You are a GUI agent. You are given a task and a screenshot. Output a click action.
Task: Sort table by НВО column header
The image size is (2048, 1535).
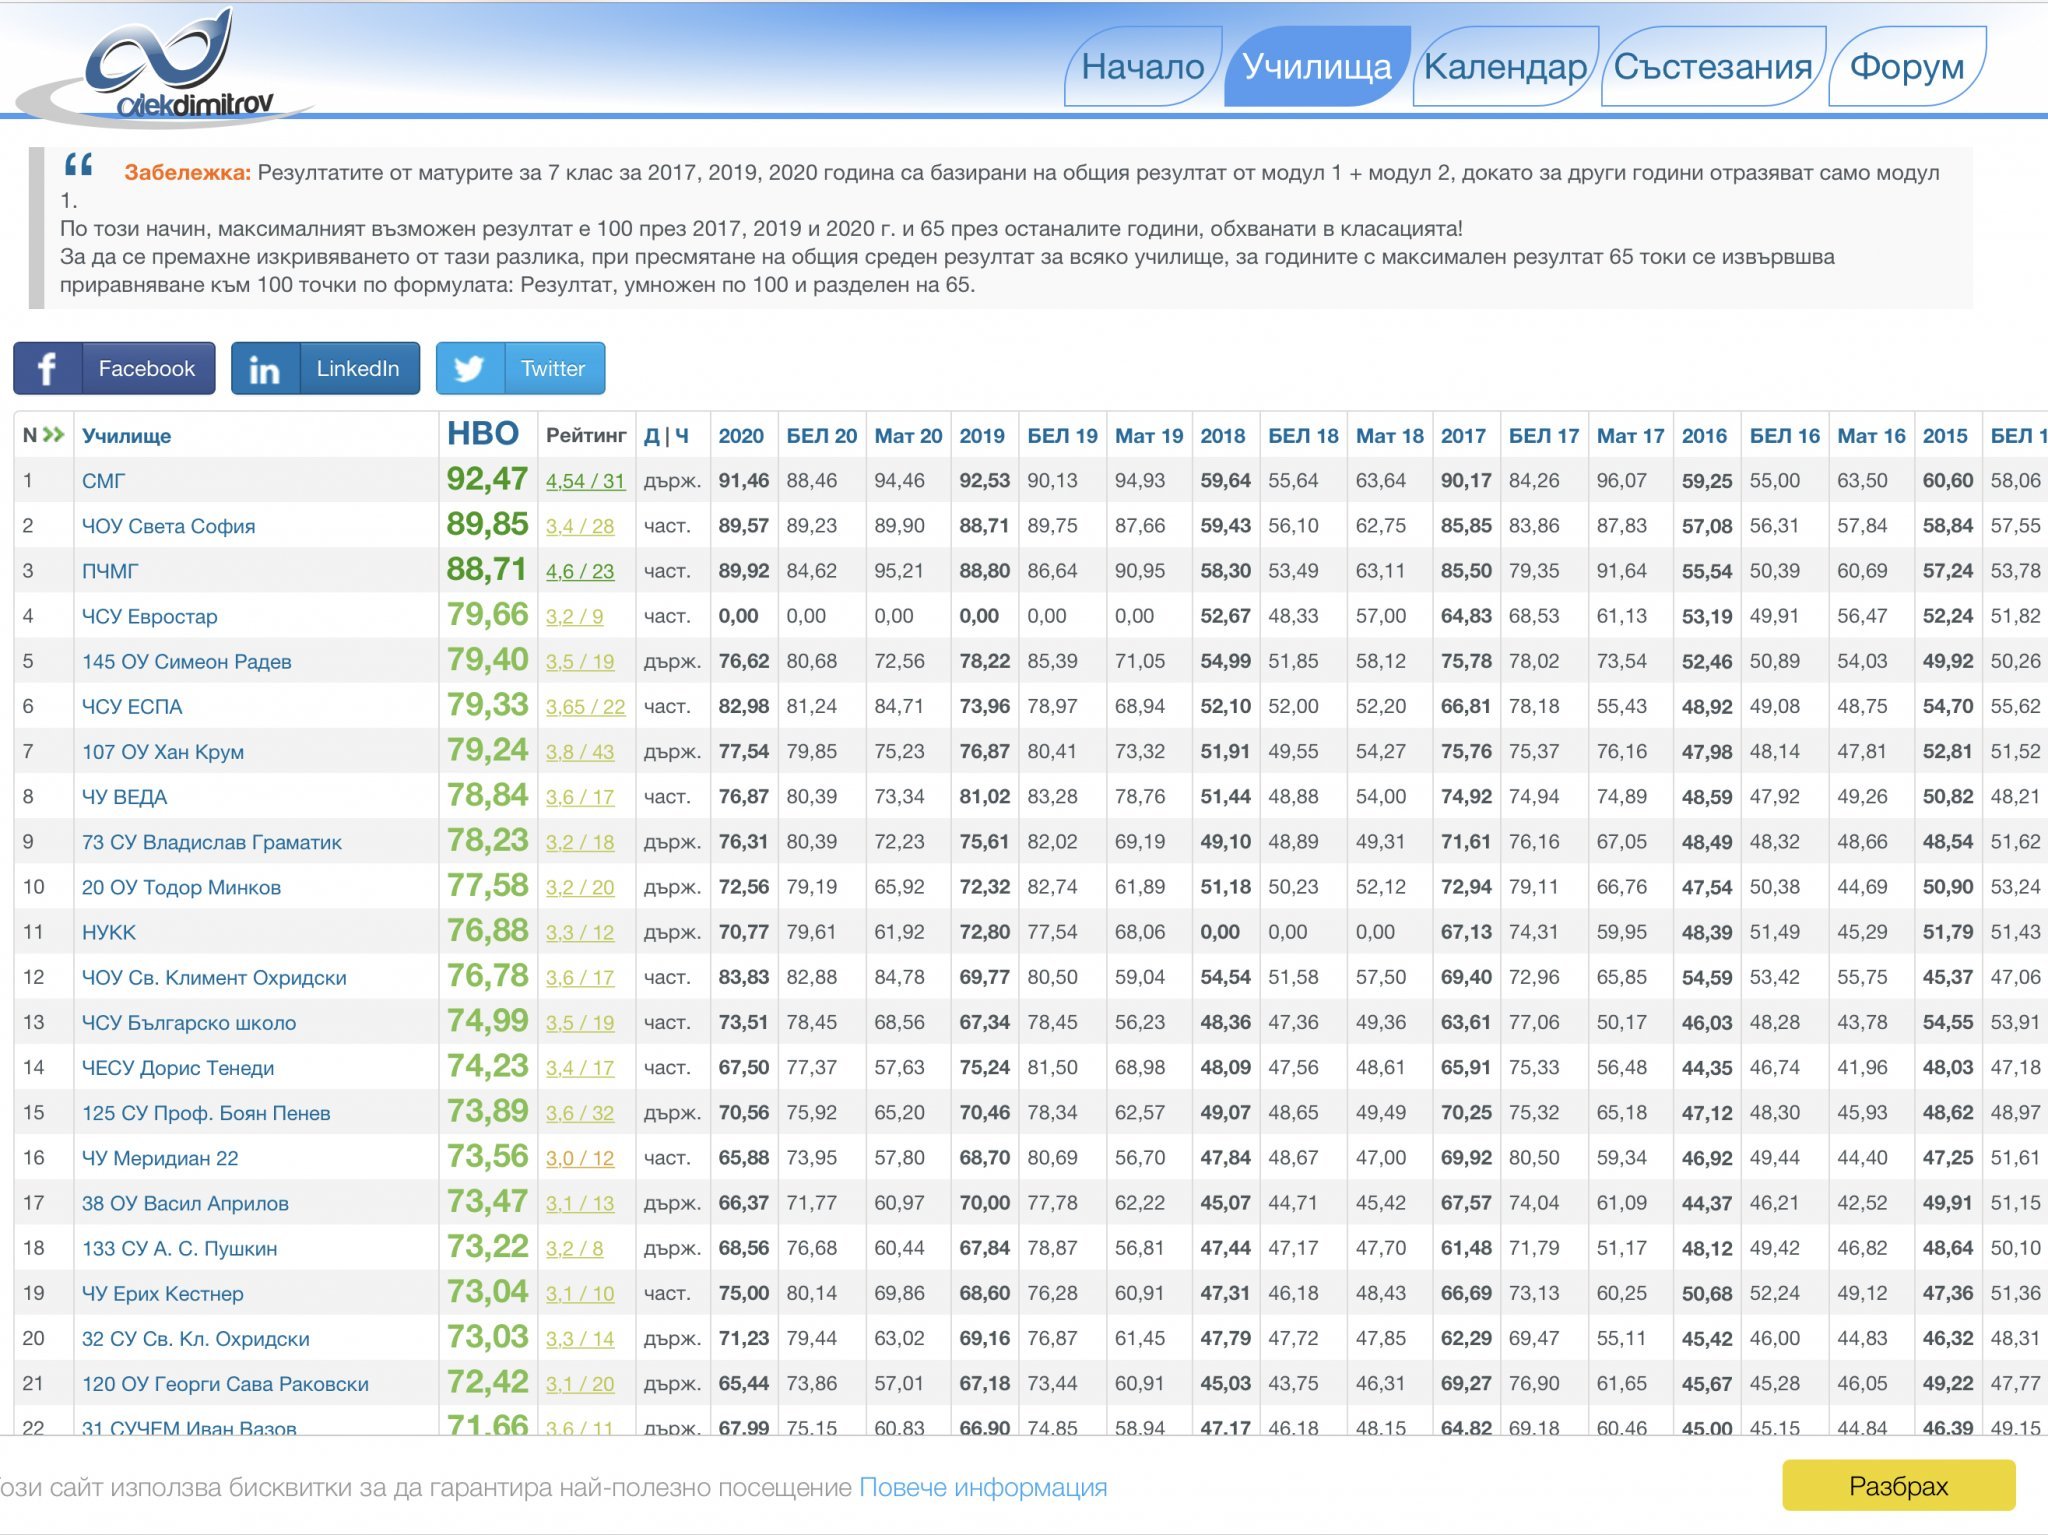[482, 434]
